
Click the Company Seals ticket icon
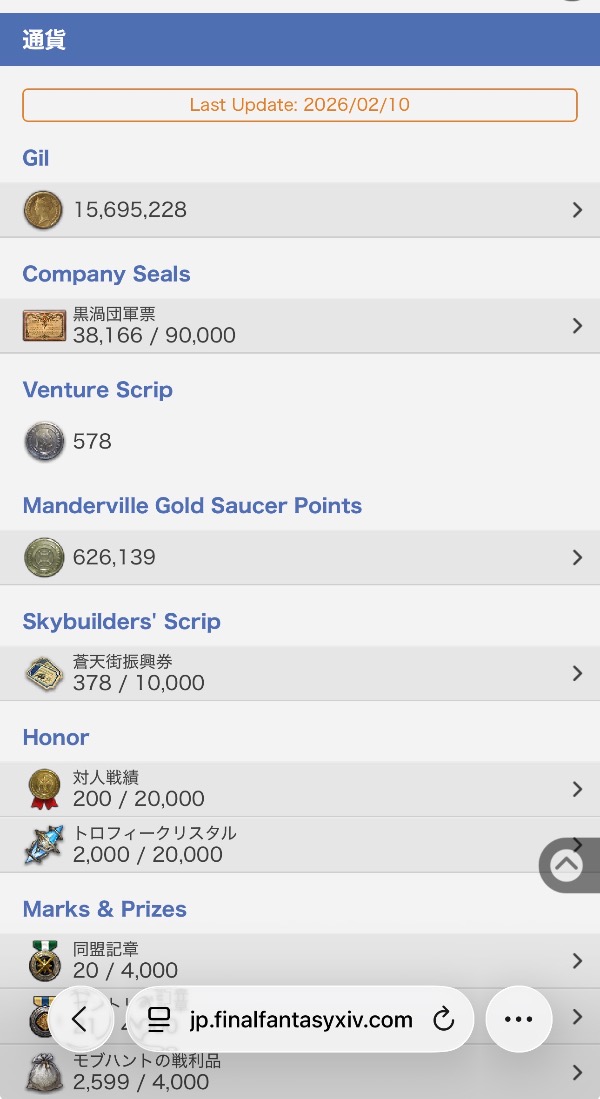(x=44, y=325)
